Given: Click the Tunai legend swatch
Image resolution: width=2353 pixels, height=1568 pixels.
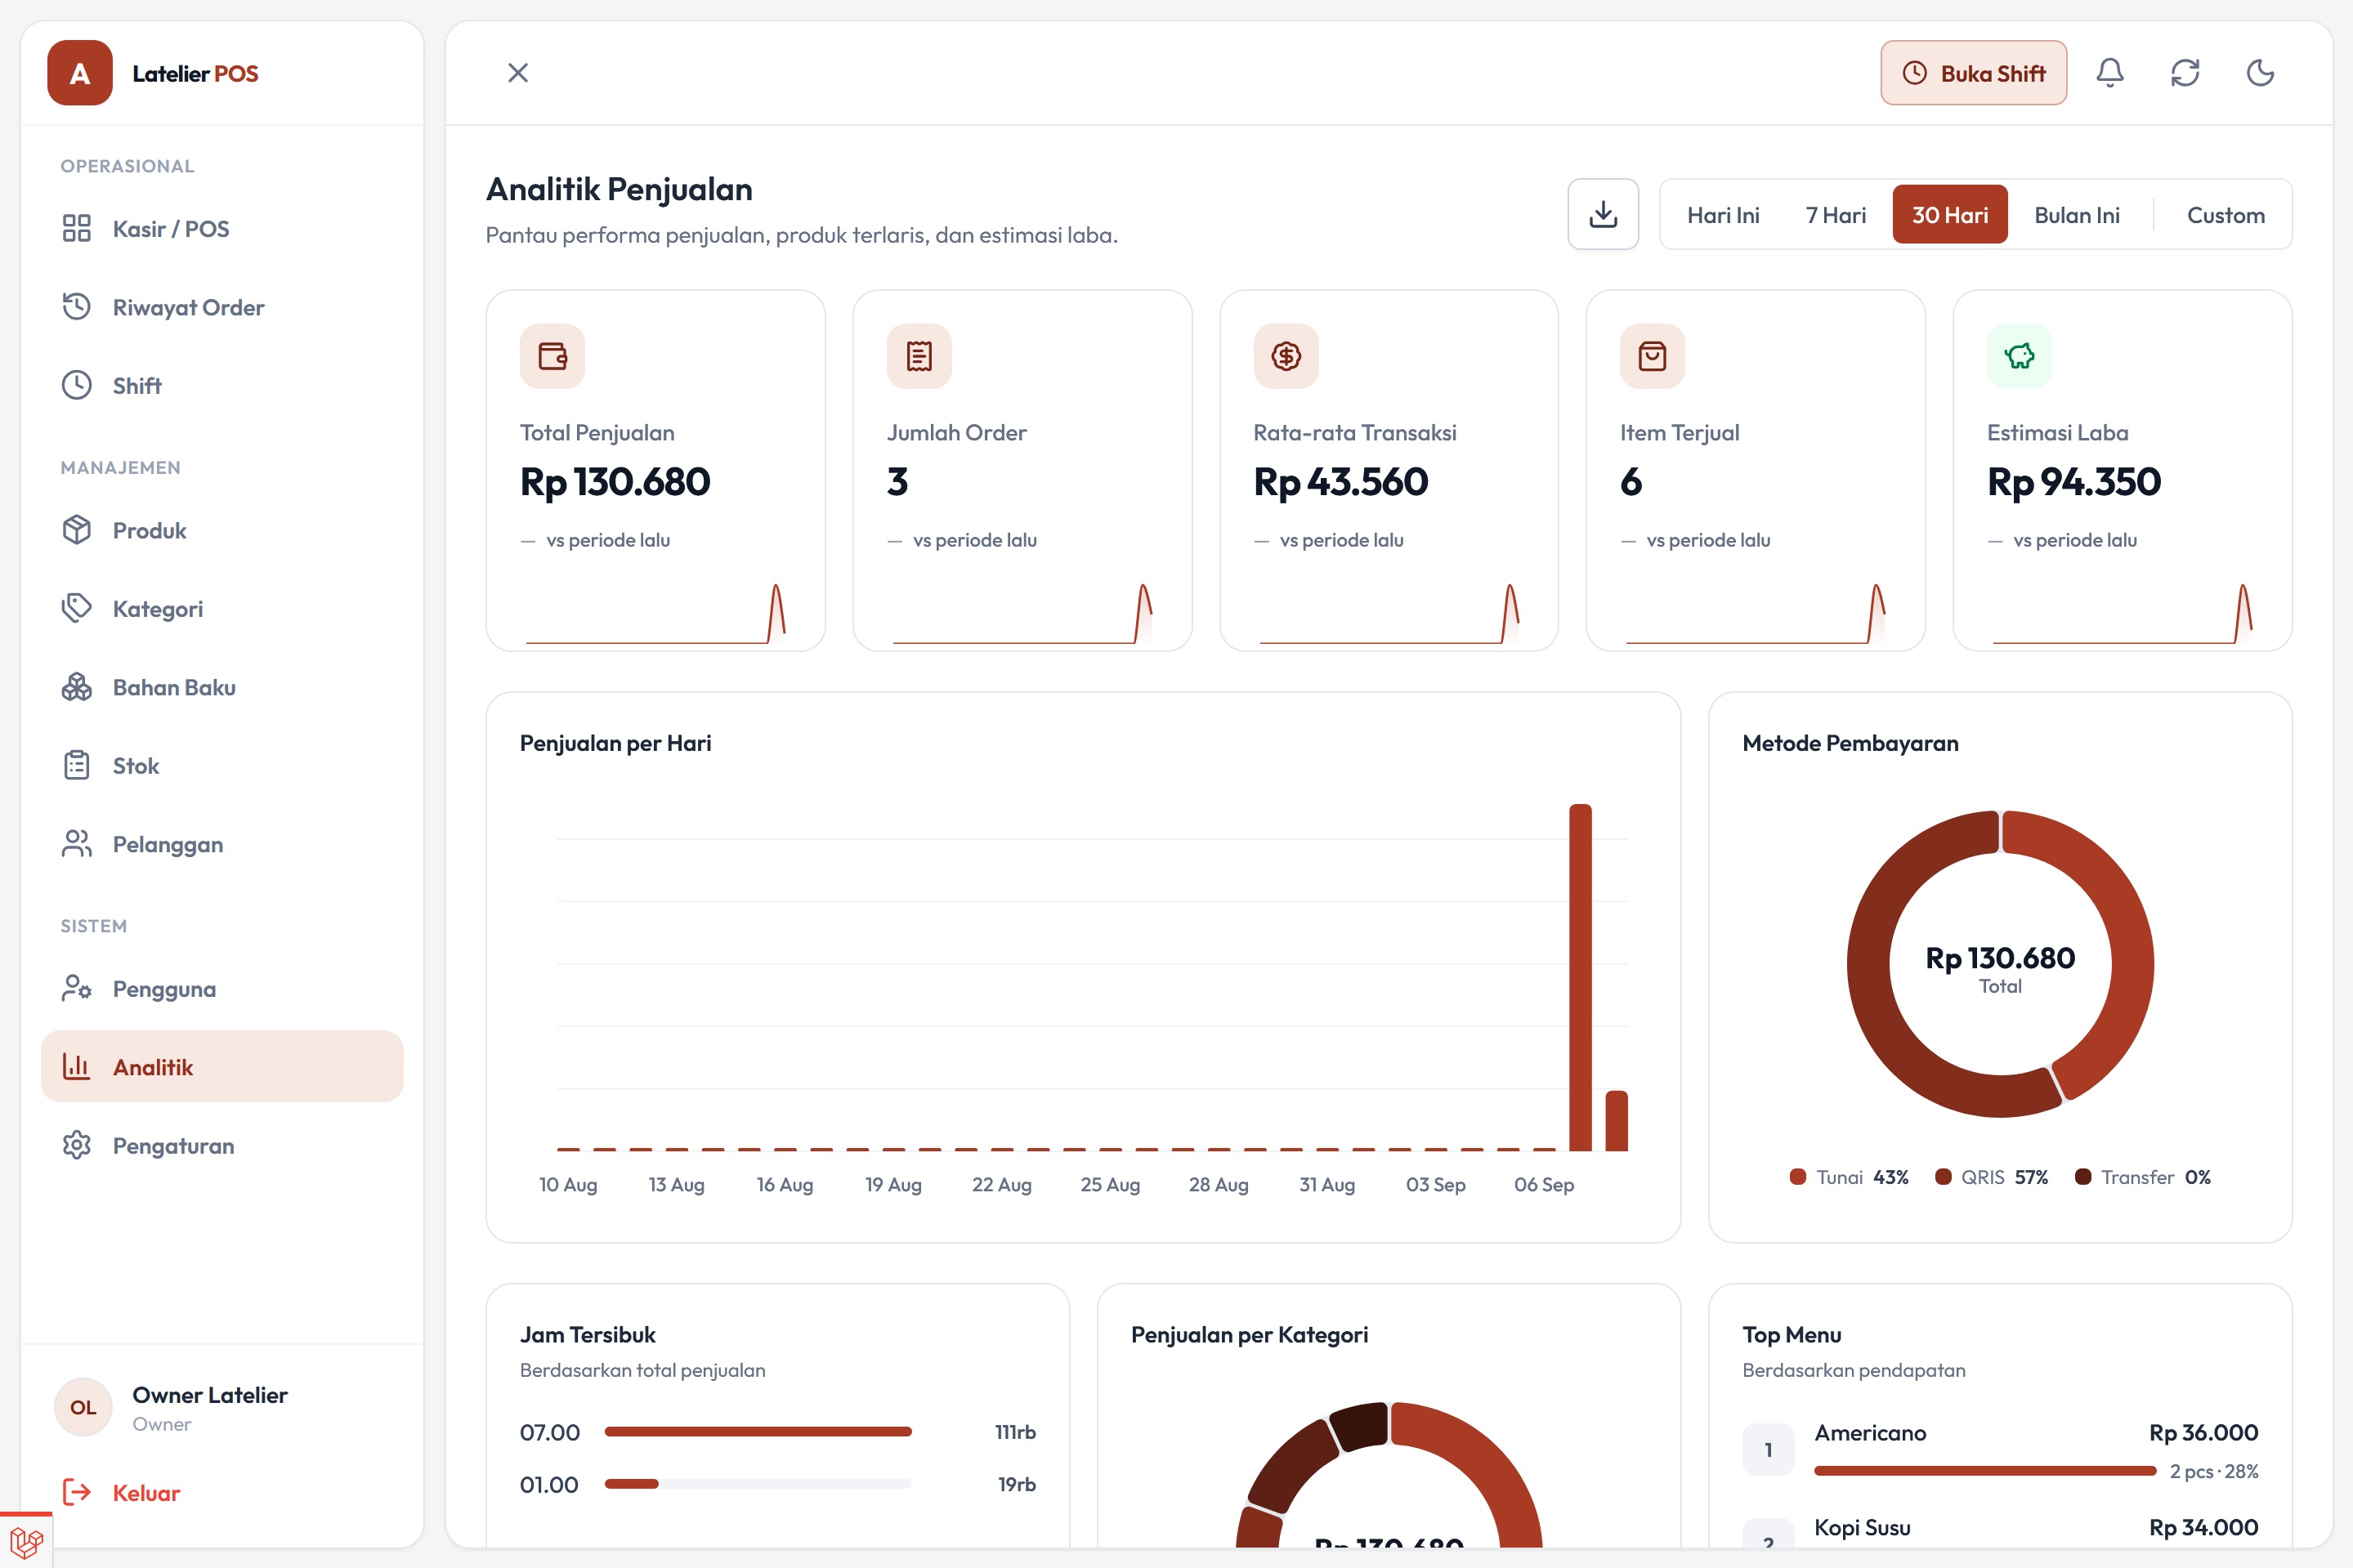Looking at the screenshot, I should point(1797,1177).
